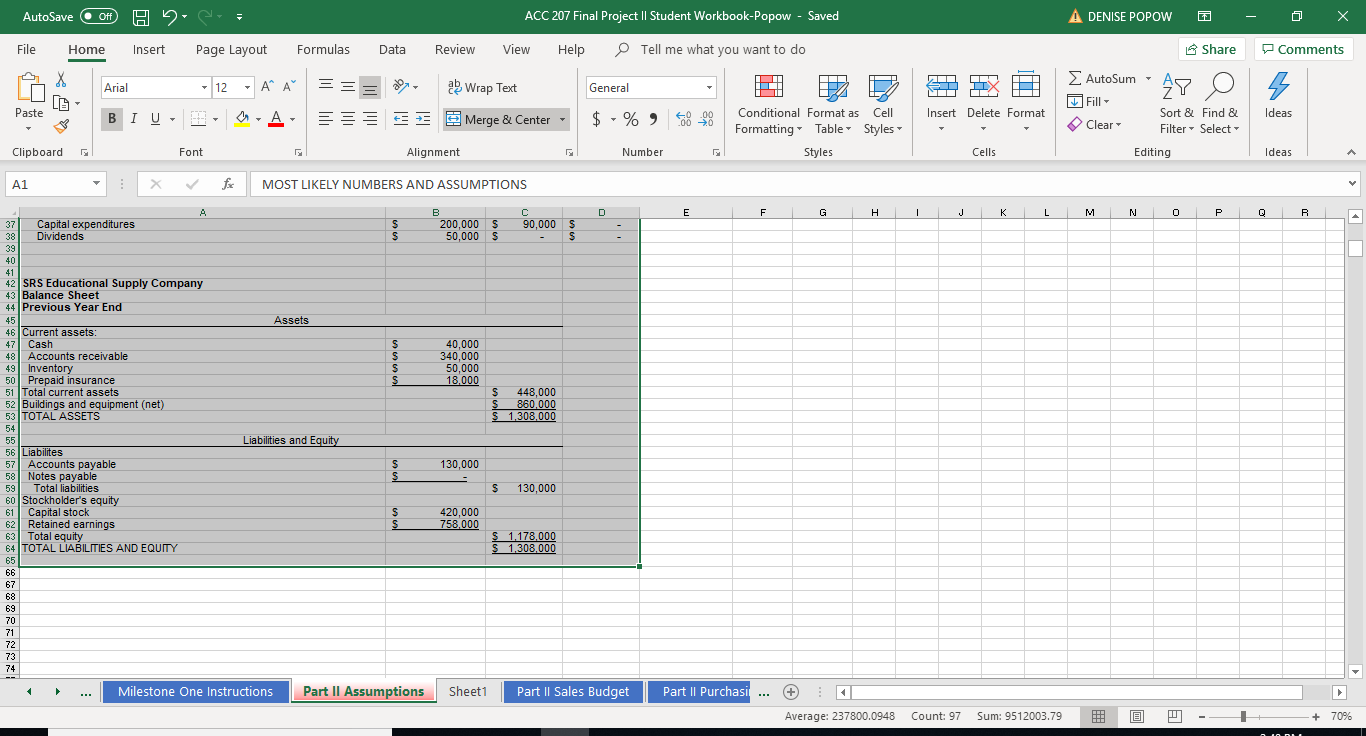Screen dimensions: 1366x736
Task: Click the Tell me what you want to do box
Action: [722, 49]
